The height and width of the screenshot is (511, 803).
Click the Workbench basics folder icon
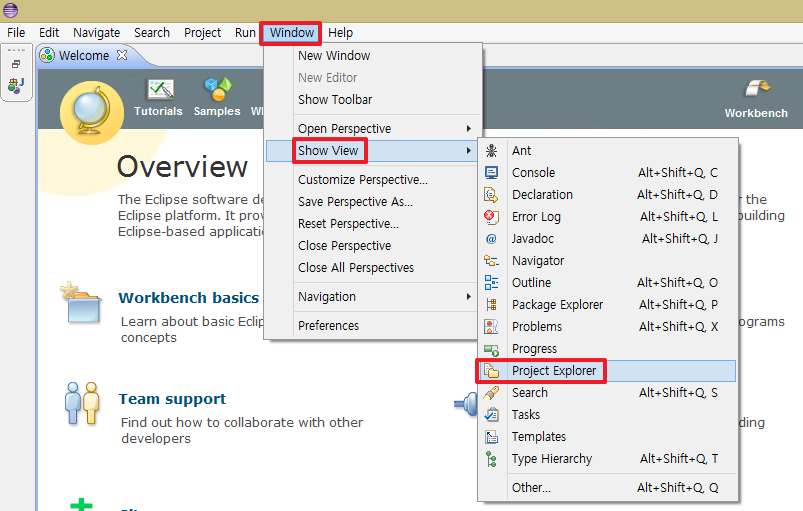[x=80, y=303]
